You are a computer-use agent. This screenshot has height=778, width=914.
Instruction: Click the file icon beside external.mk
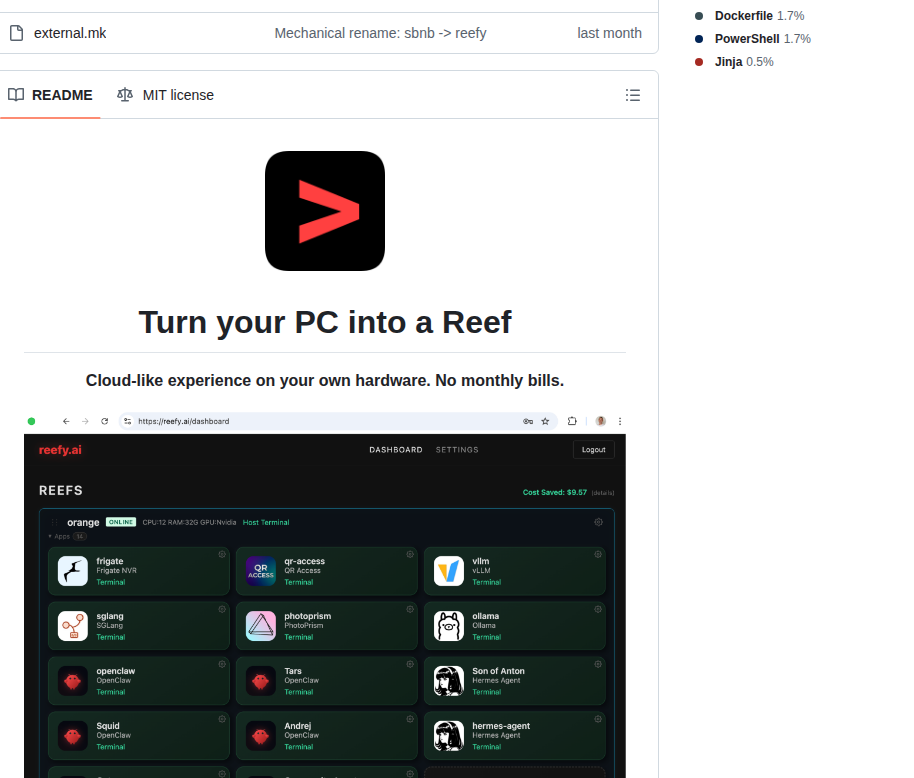click(x=17, y=33)
